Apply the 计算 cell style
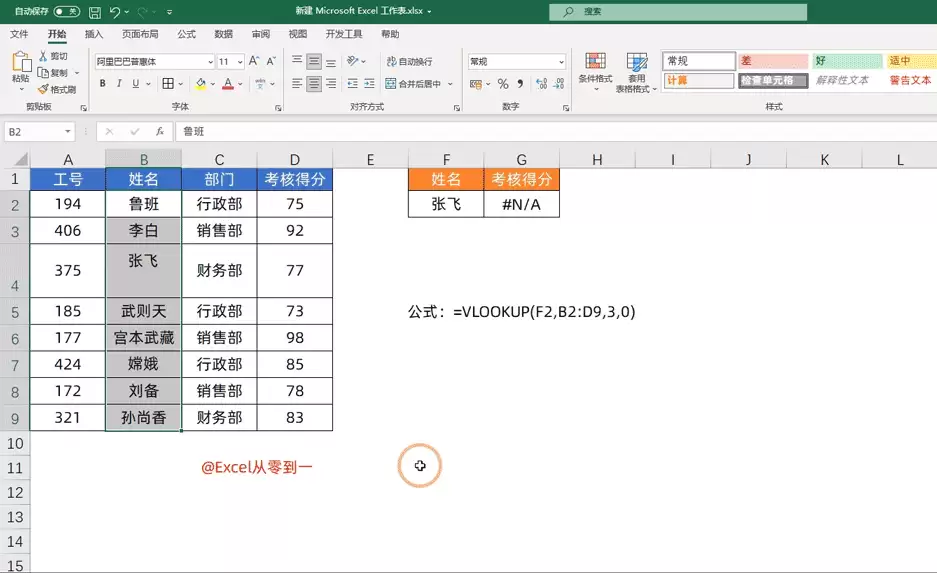Screen dimensions: 937x573 pyautogui.click(x=698, y=80)
